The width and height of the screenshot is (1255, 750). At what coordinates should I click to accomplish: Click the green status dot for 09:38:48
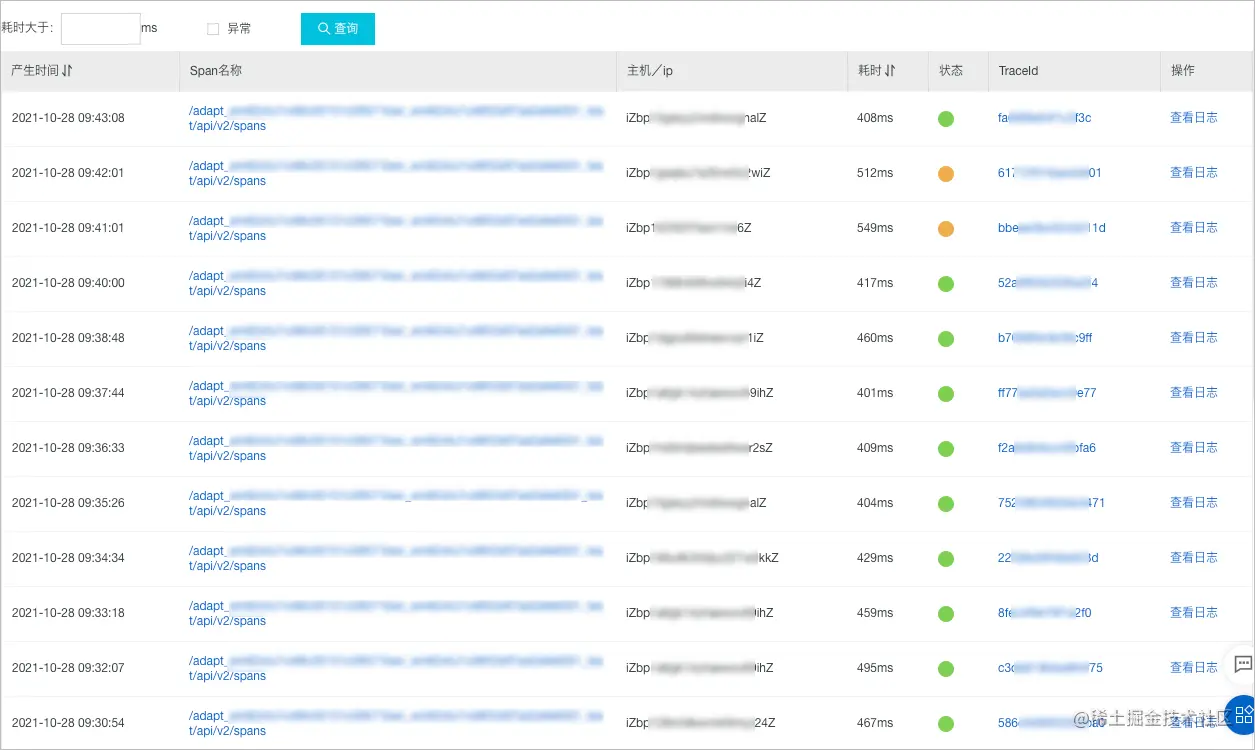tap(946, 339)
